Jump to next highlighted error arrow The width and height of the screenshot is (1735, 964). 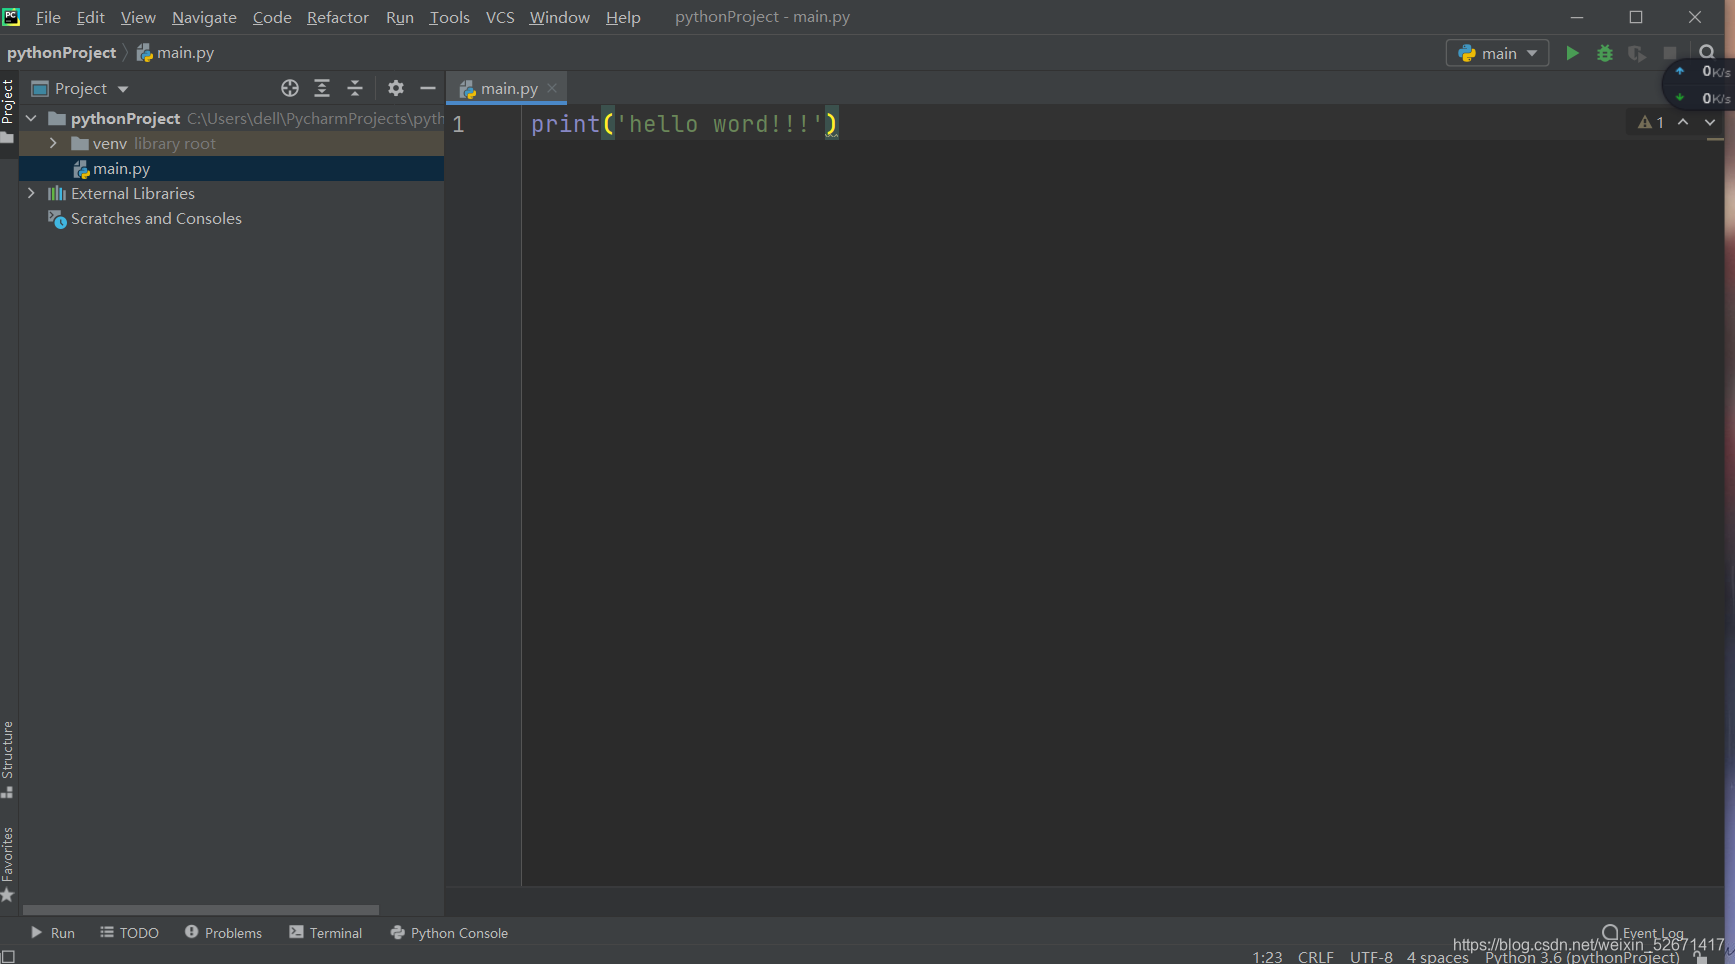pos(1710,122)
